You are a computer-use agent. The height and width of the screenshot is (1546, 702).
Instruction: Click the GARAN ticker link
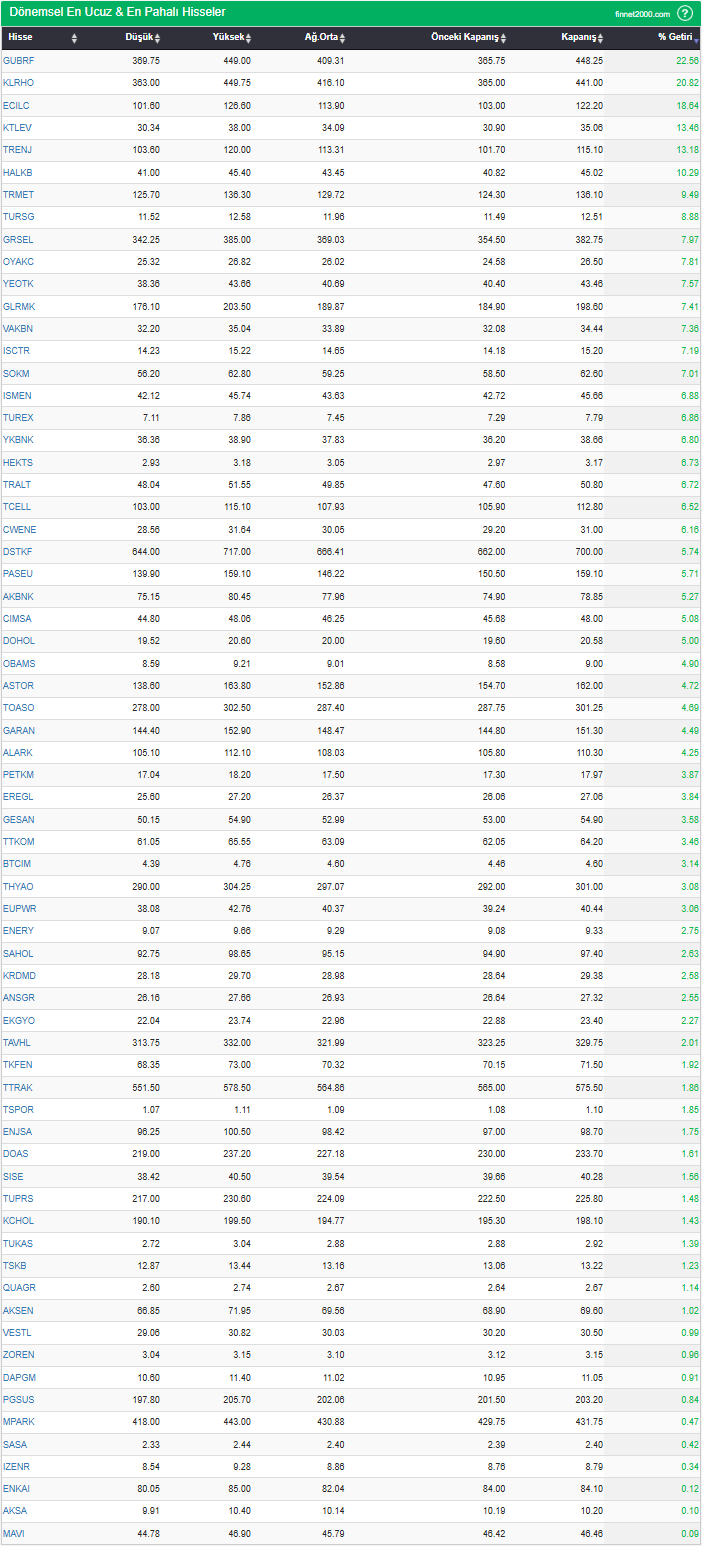18,730
